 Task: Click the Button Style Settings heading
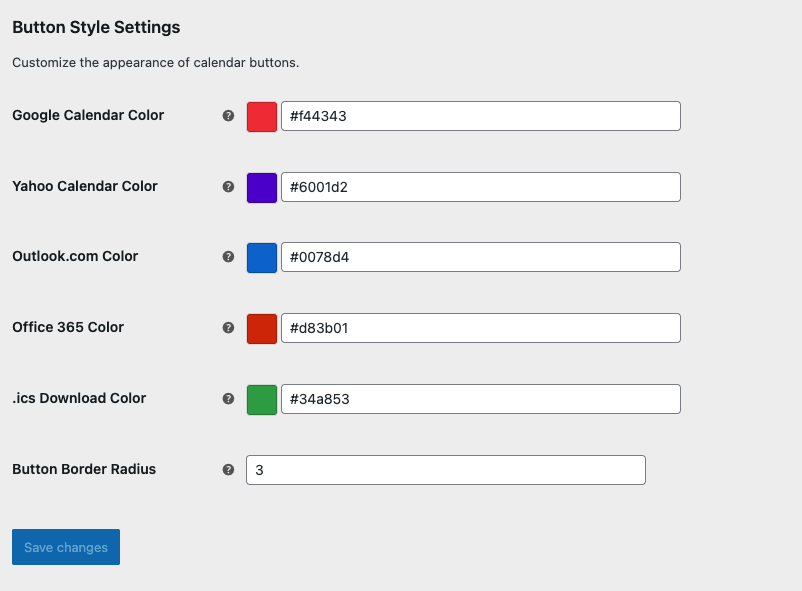(x=95, y=27)
